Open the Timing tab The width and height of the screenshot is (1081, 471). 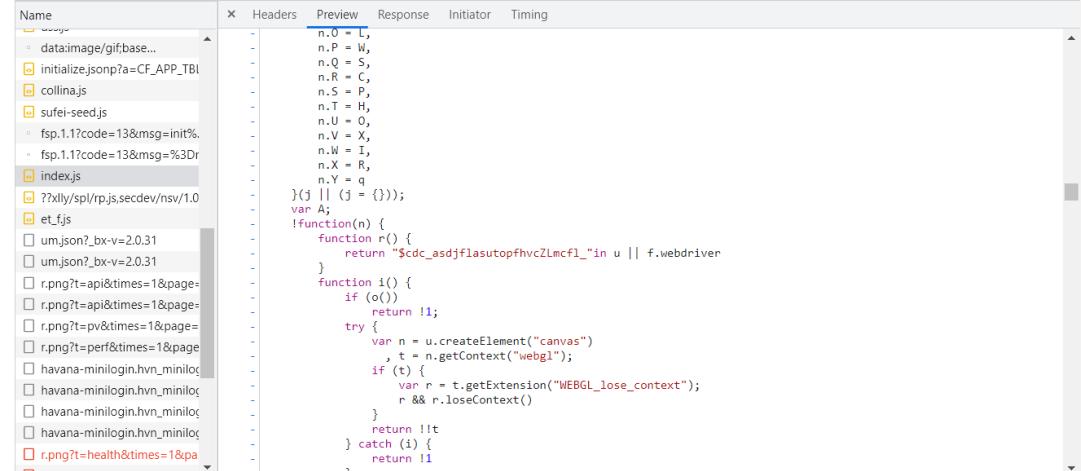529,14
